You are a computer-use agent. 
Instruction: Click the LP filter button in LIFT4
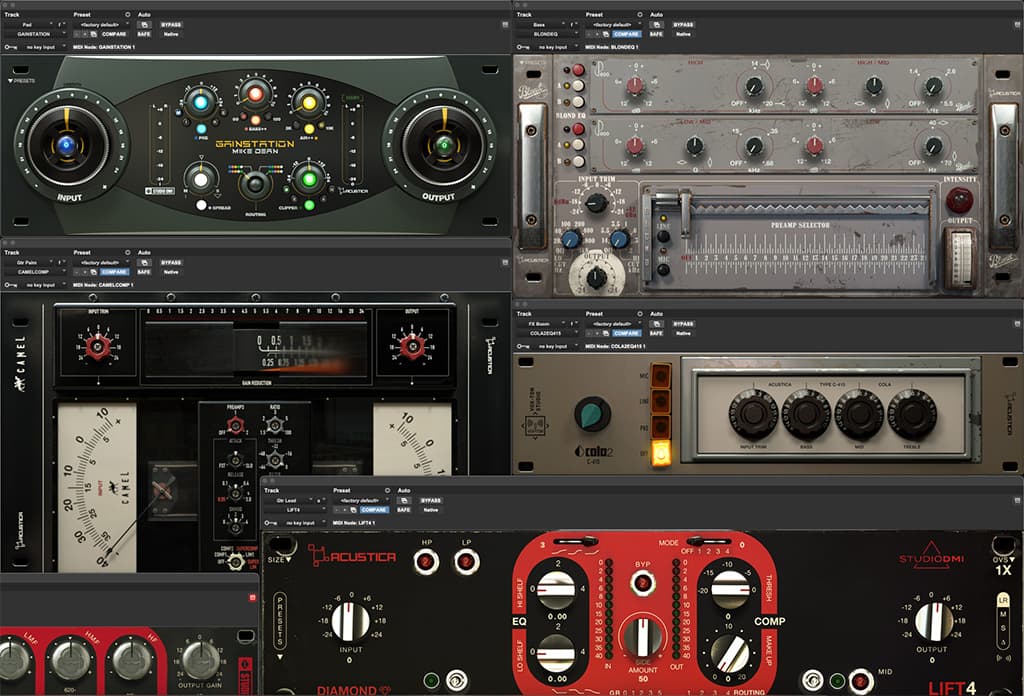tap(466, 562)
